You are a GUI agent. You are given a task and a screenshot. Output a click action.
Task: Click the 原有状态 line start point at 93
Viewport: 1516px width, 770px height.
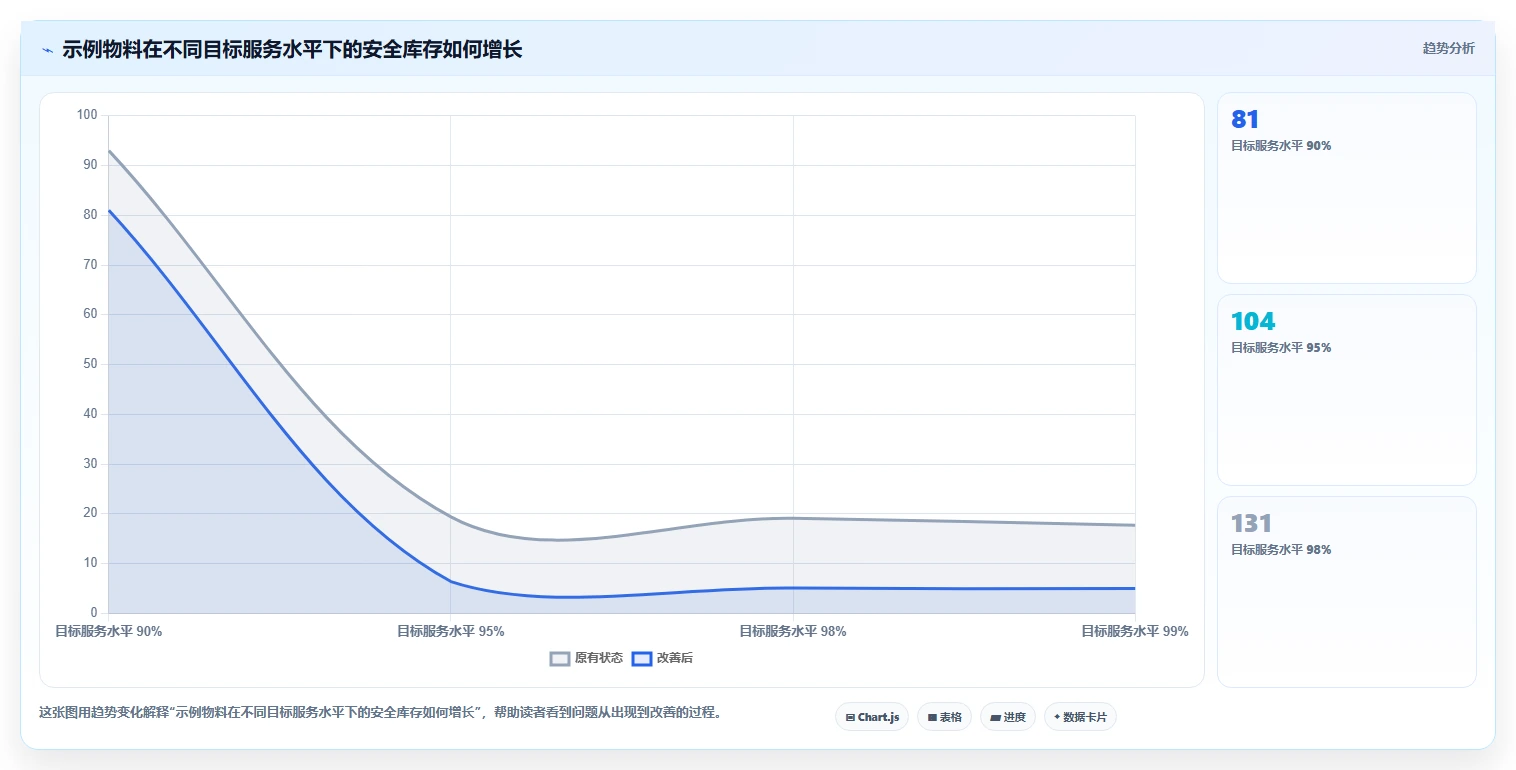point(108,151)
